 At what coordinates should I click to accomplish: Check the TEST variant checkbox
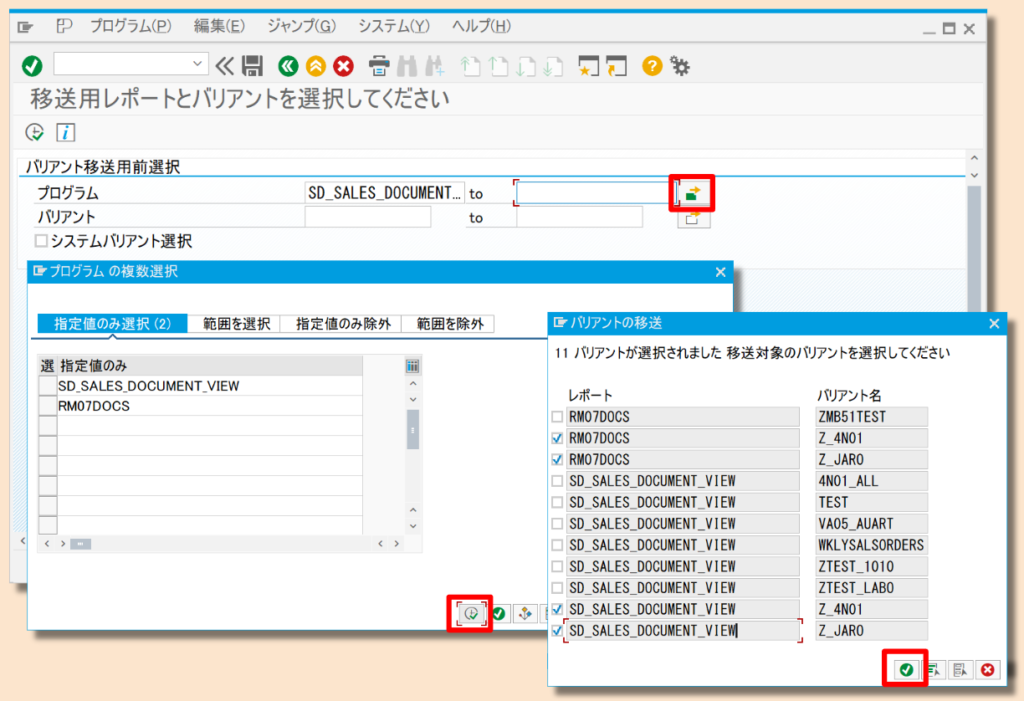pos(557,502)
